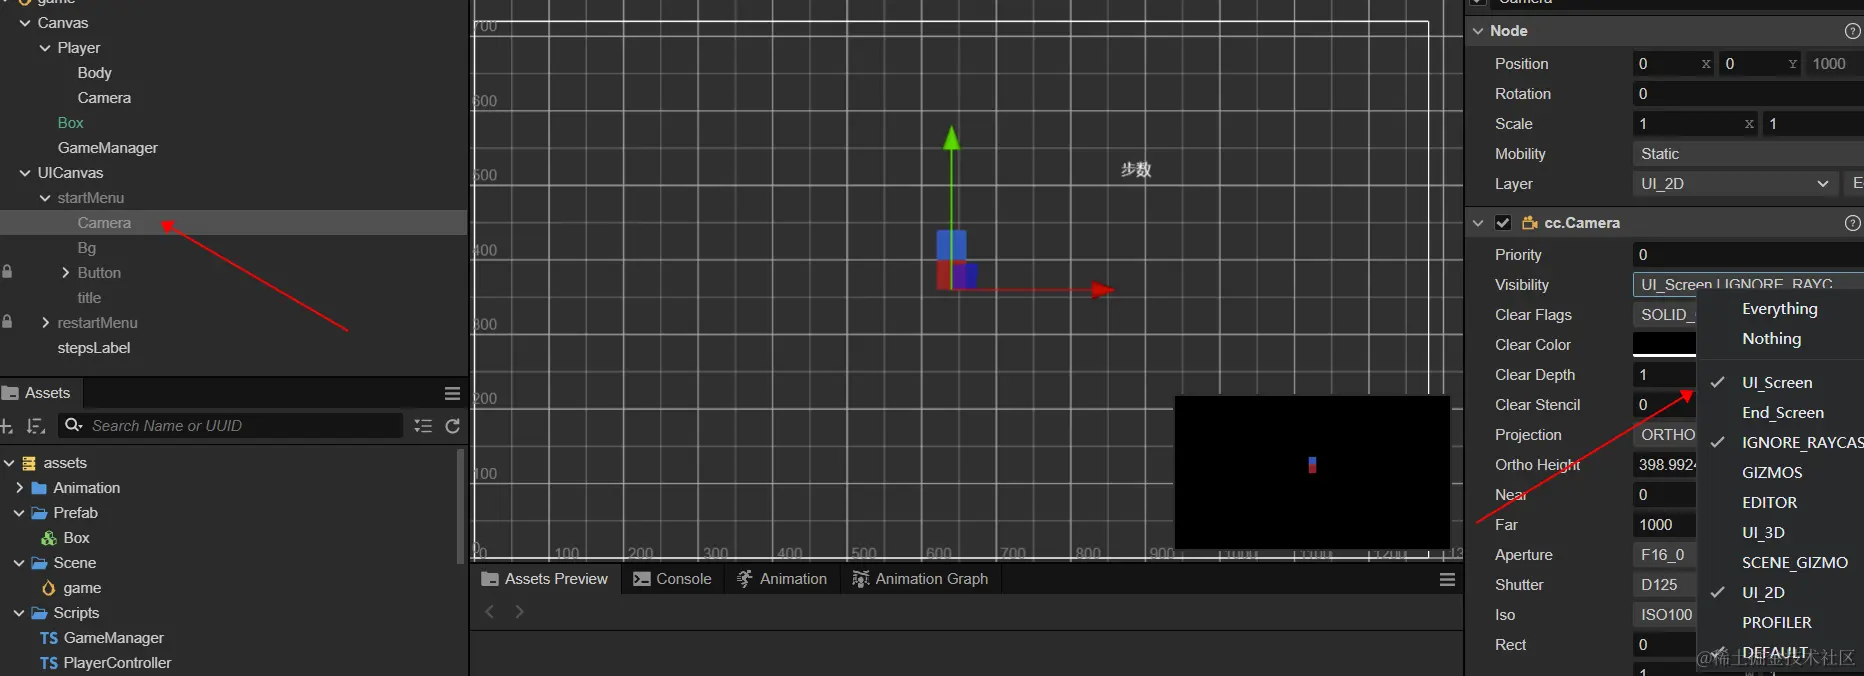Open the Layer UI_2D dropdown
Image resolution: width=1864 pixels, height=676 pixels.
tap(1735, 184)
